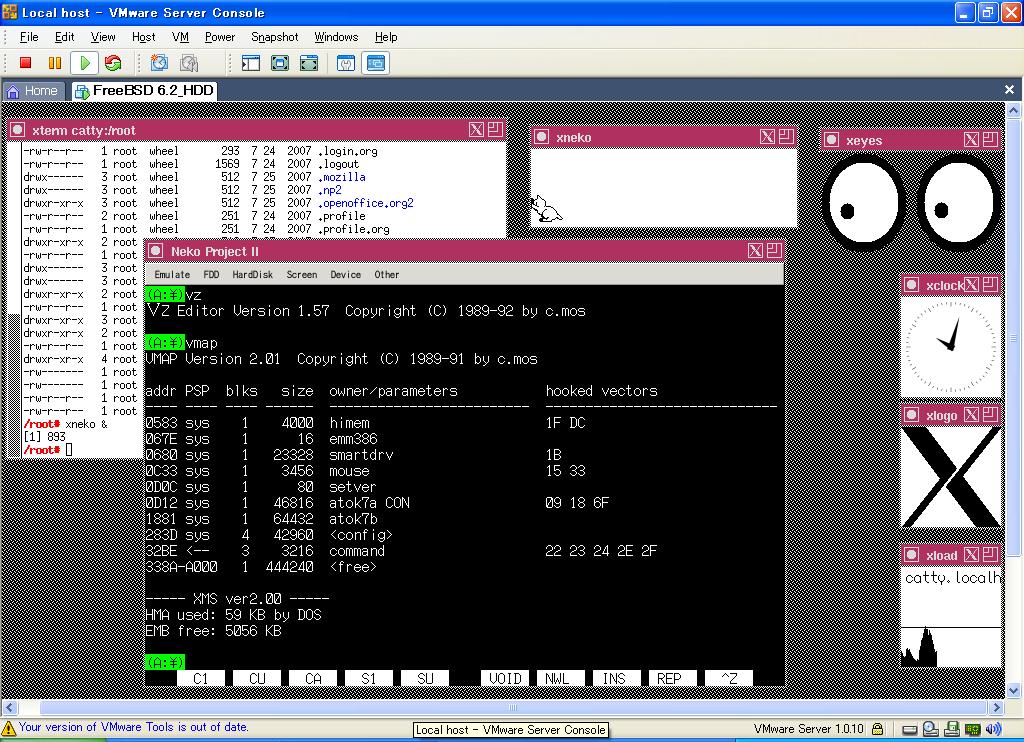Image resolution: width=1024 pixels, height=742 pixels.
Task: Open the Host menu
Action: (143, 37)
